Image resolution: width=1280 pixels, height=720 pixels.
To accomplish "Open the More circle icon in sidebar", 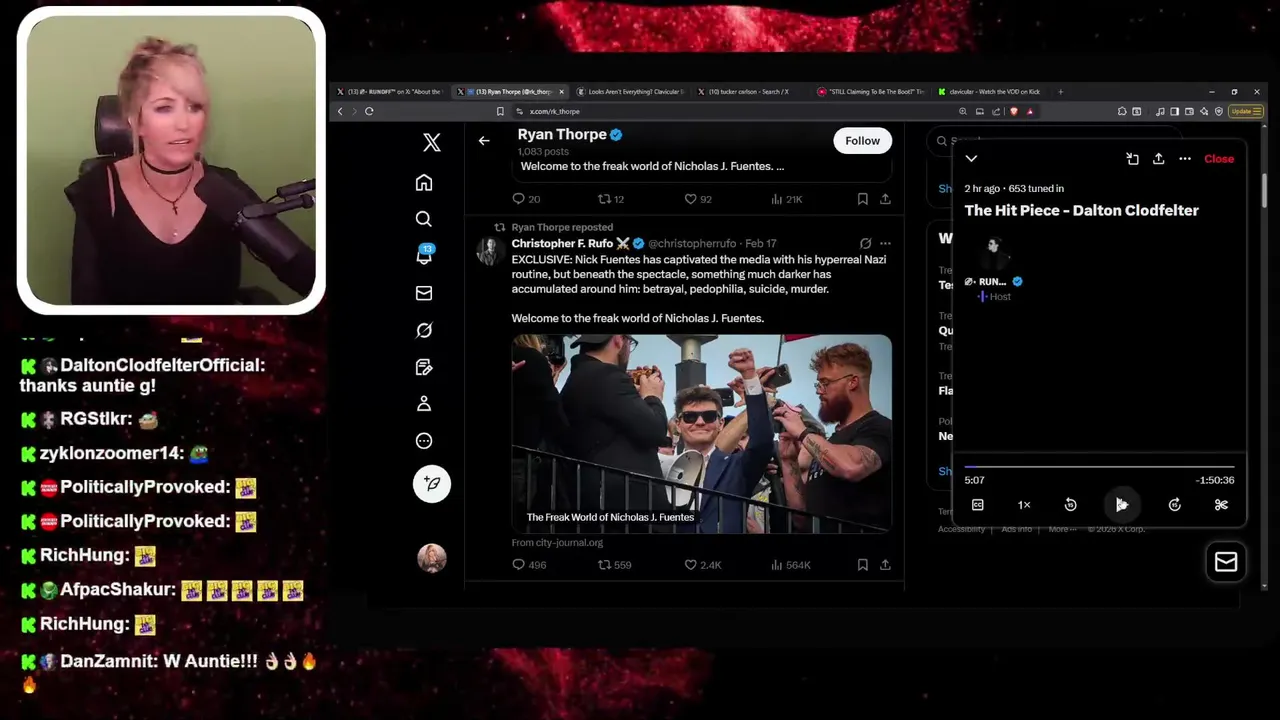I will (424, 441).
